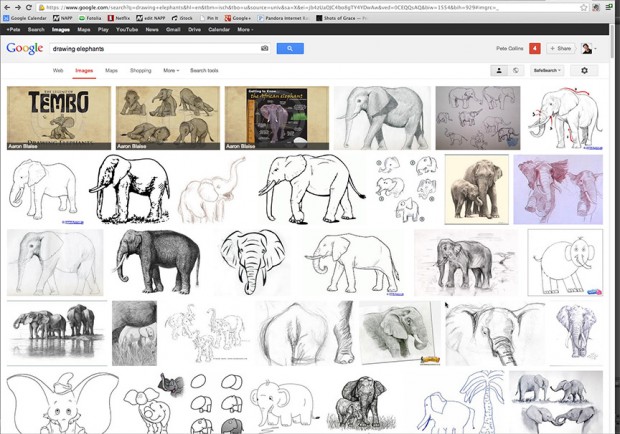Switch to global results globe toggle

516,70
